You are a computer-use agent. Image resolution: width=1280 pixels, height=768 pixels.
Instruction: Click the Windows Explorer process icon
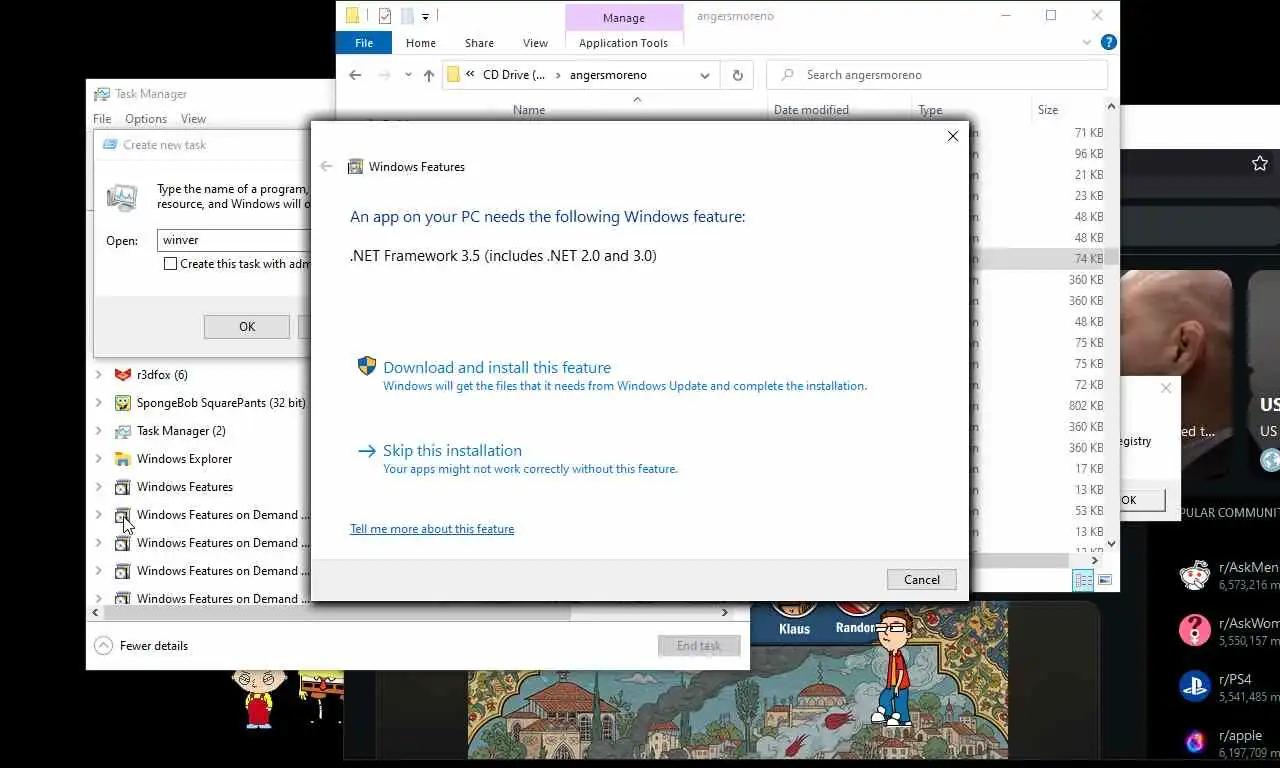(x=122, y=459)
